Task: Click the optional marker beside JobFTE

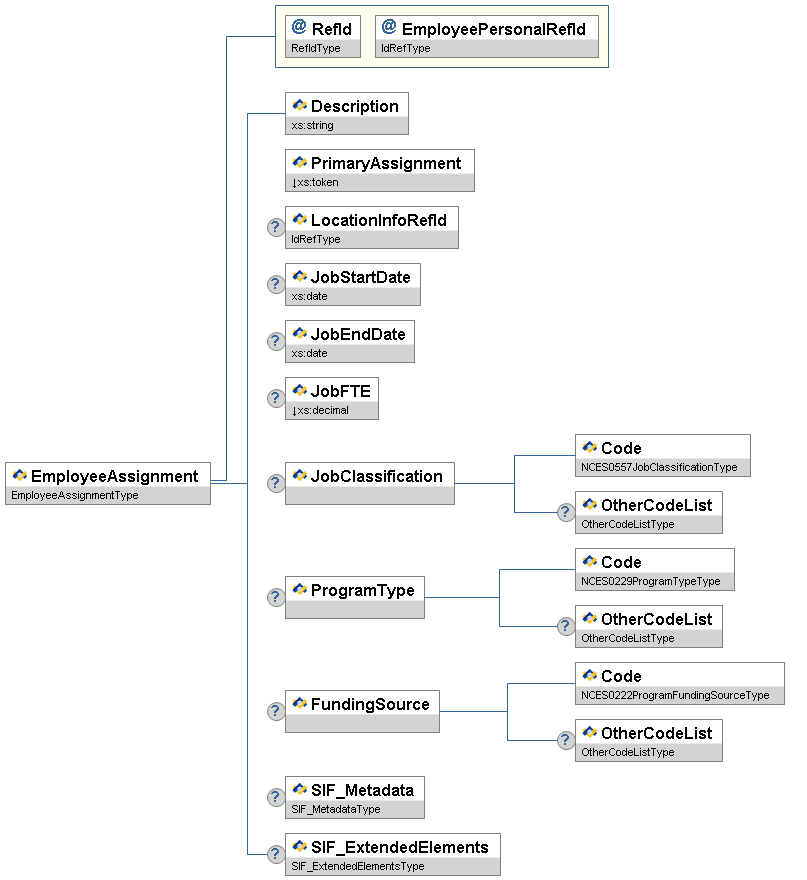Action: pos(276,398)
